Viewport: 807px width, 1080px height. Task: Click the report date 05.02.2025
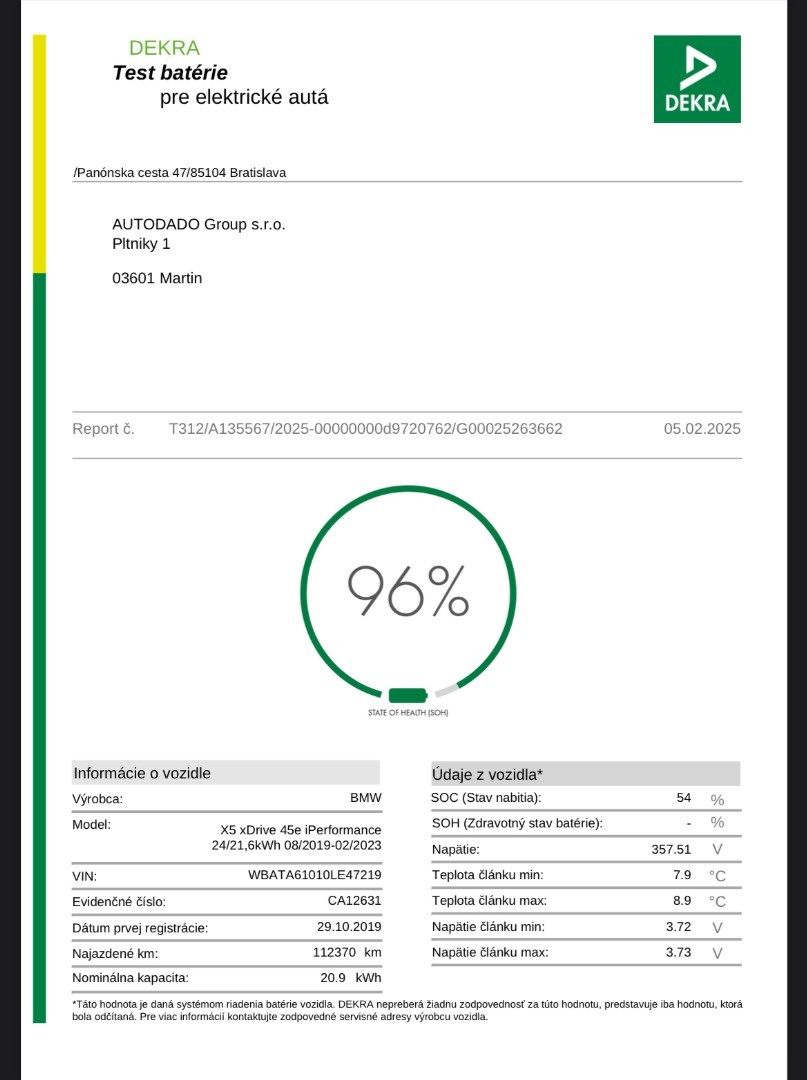tap(702, 429)
